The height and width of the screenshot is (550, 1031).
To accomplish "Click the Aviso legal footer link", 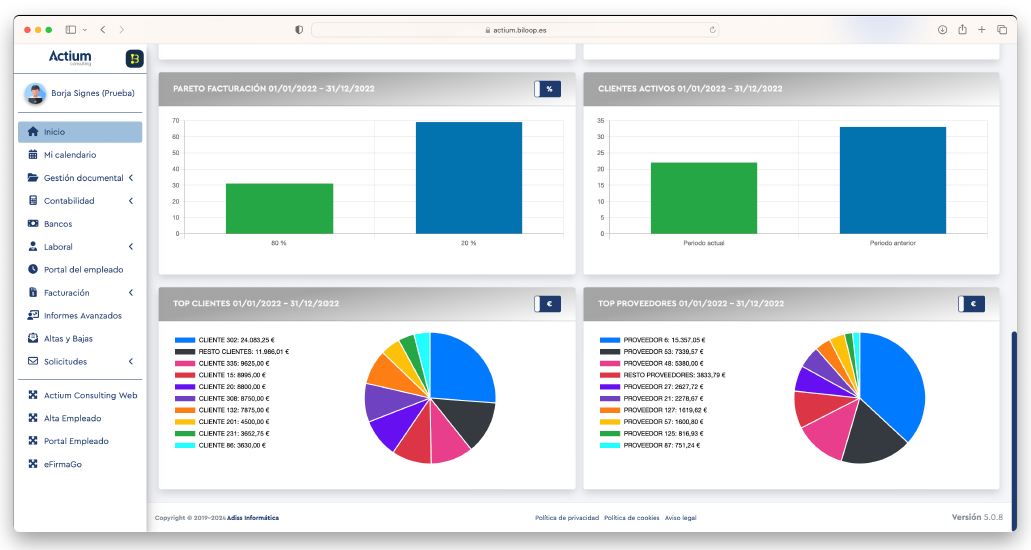I will click(x=680, y=518).
